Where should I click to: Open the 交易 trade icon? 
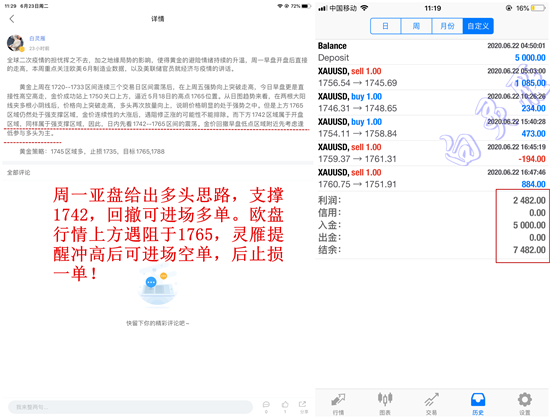point(431,404)
